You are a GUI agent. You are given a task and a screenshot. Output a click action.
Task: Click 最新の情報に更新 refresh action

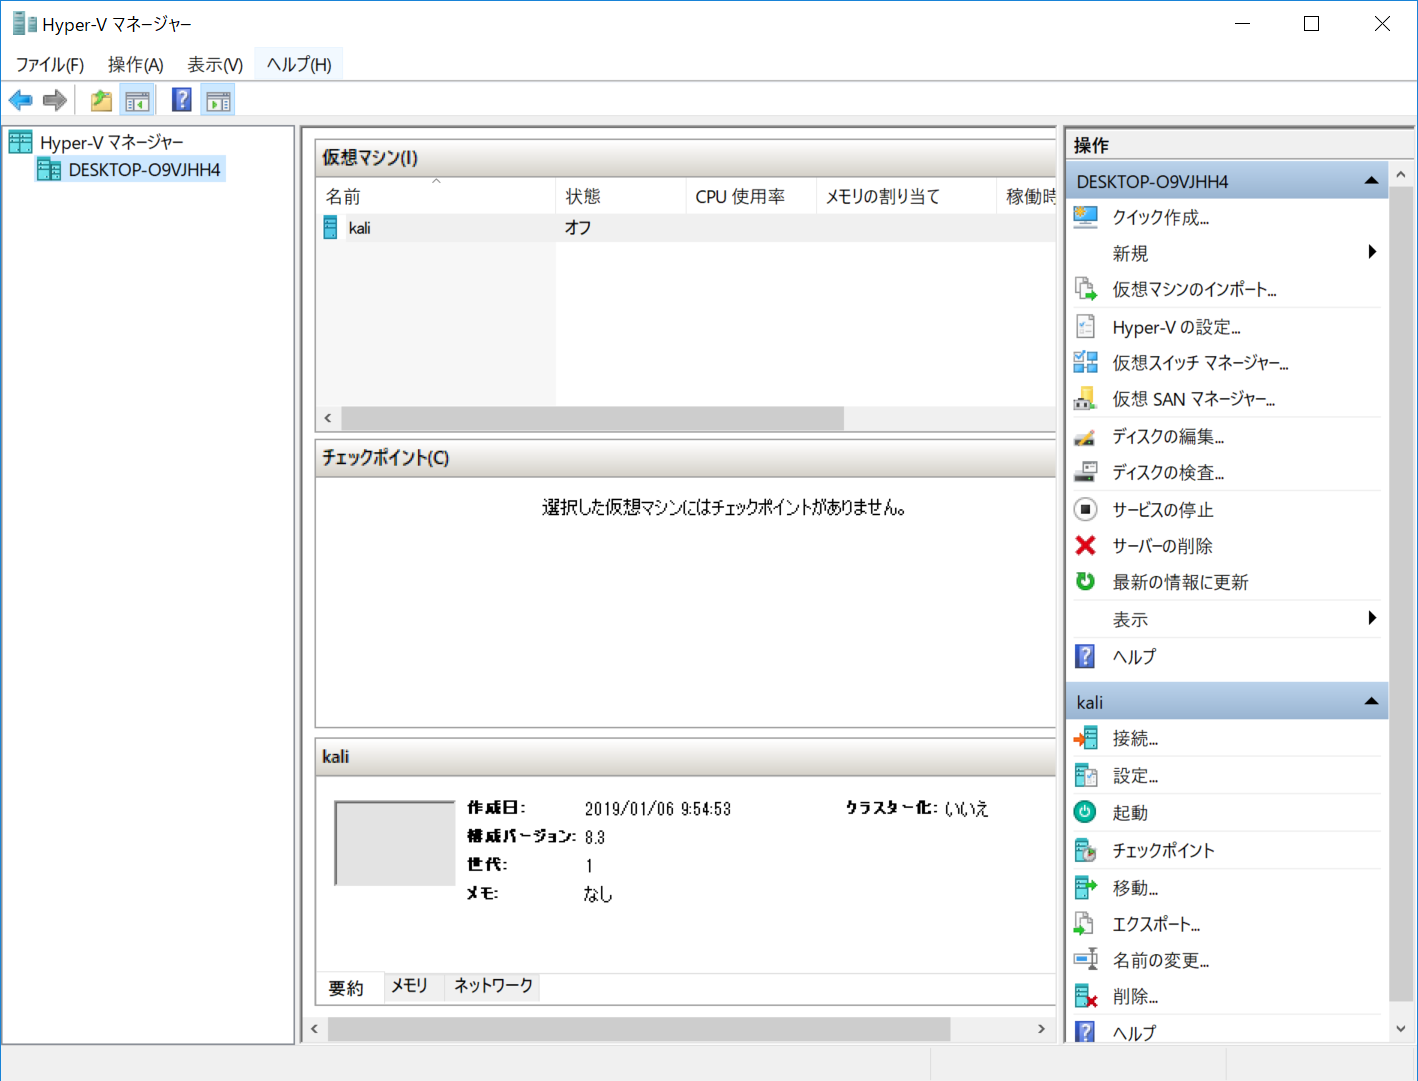(1180, 582)
